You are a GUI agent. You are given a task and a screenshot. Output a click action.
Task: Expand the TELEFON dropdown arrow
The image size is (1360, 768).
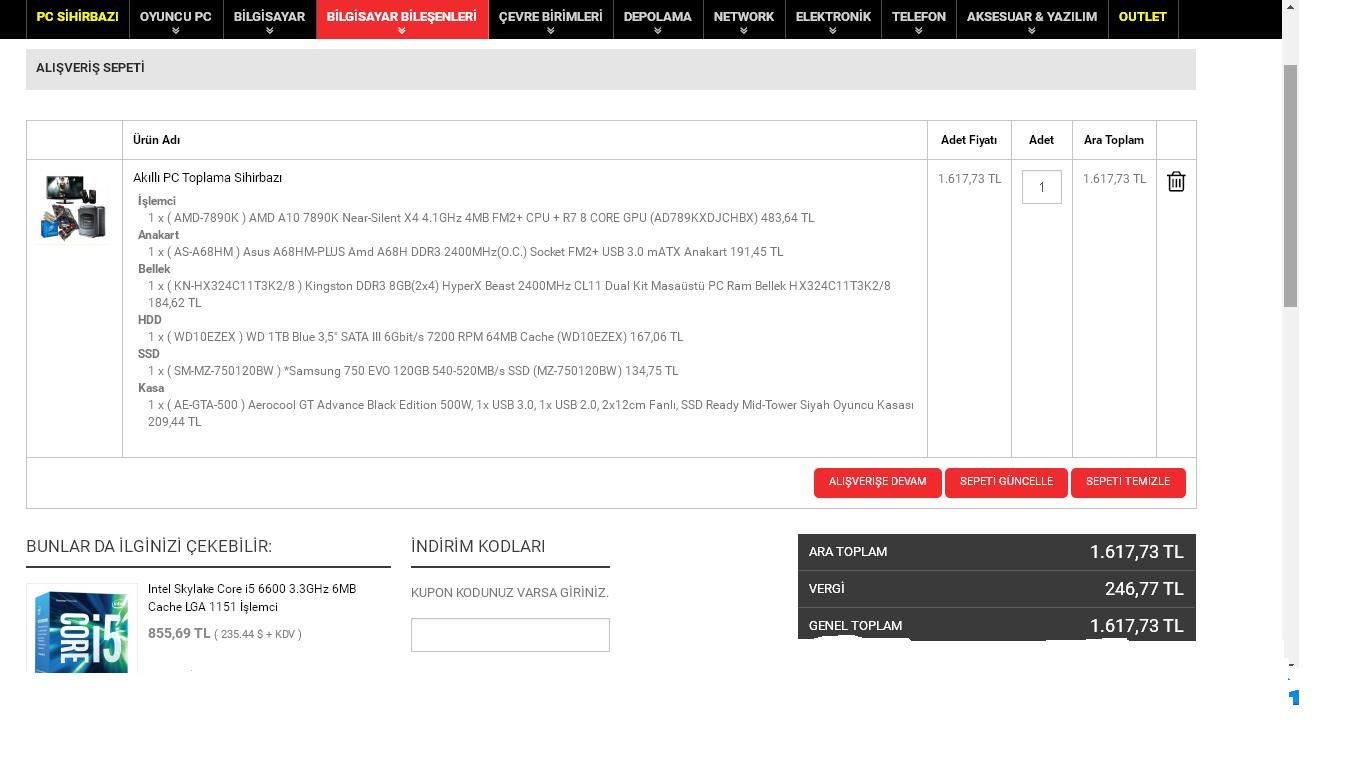919,31
